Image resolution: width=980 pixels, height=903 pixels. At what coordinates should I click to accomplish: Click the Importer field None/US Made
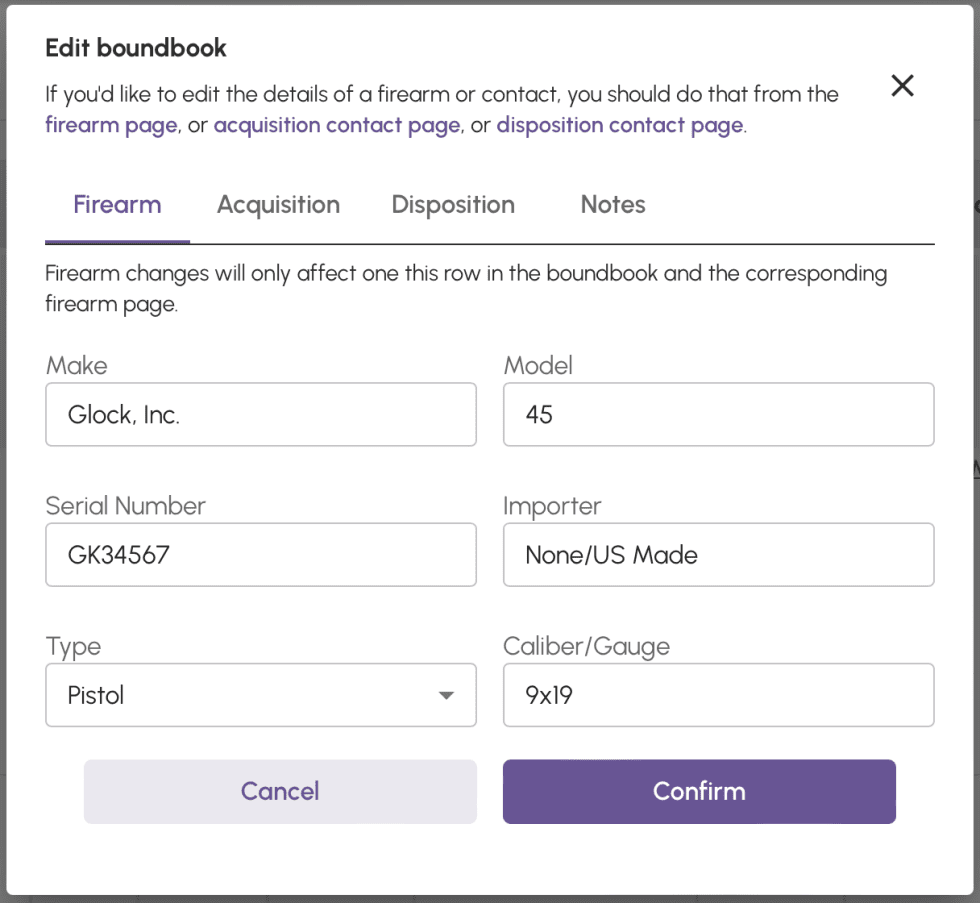point(718,554)
